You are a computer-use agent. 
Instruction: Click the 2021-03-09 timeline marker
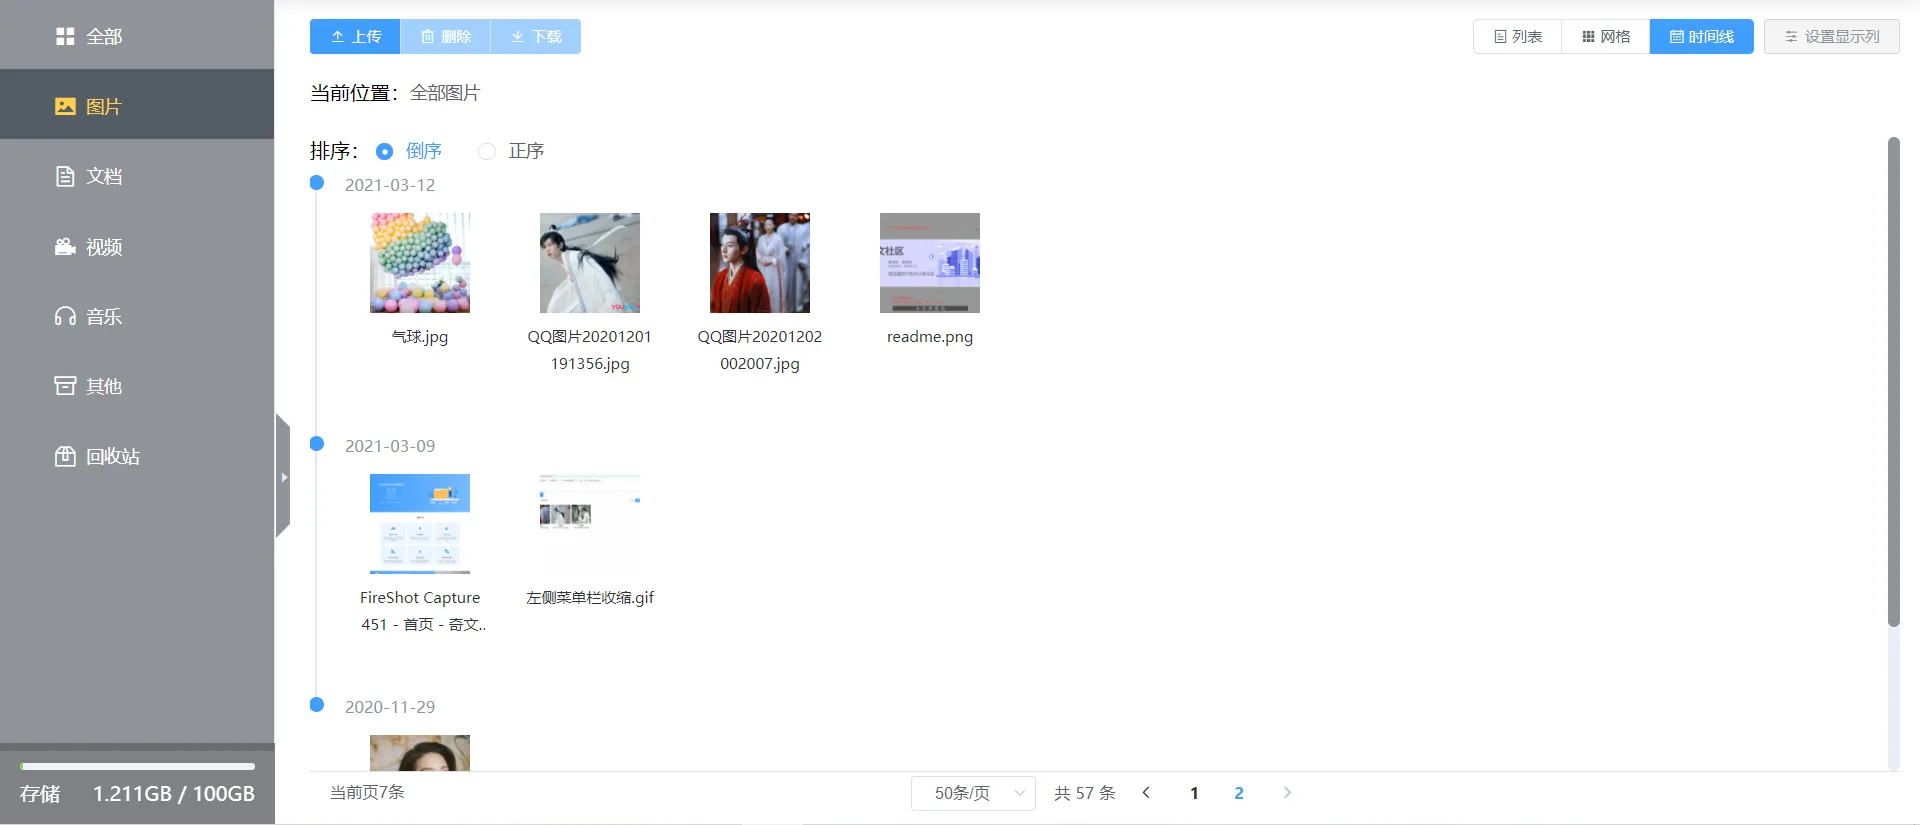tap(317, 444)
